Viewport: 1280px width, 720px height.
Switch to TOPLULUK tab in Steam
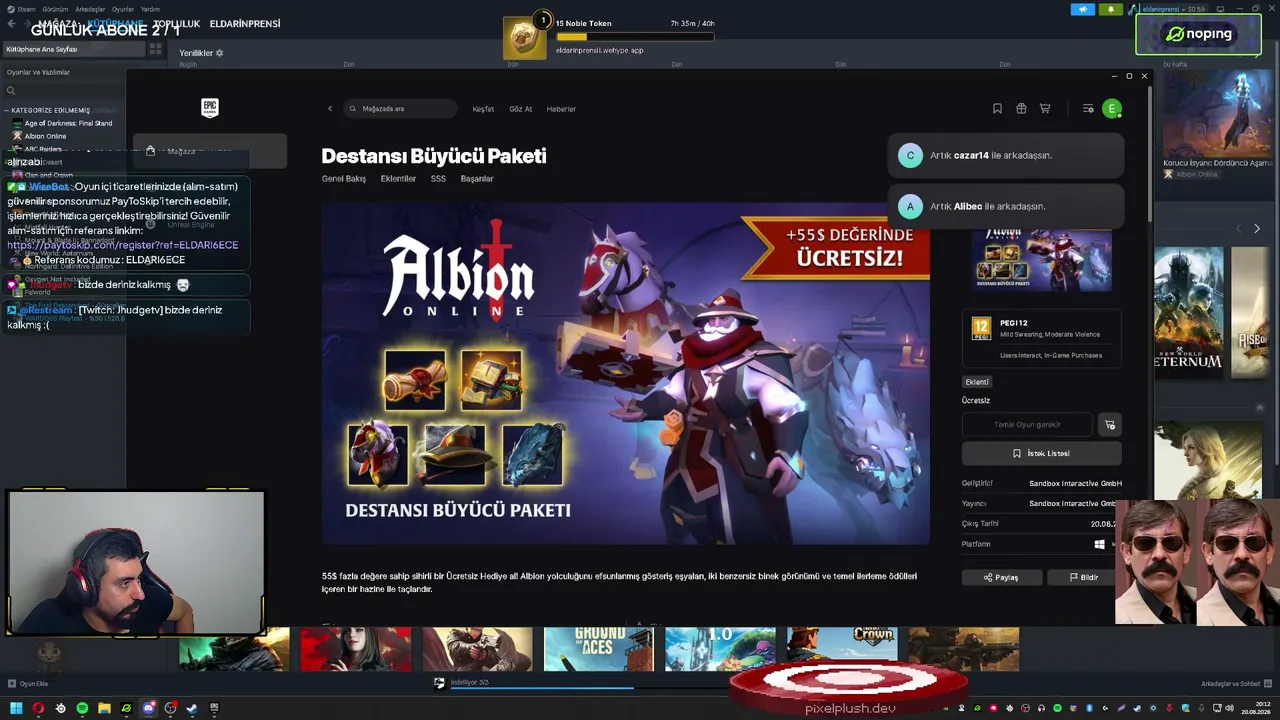click(177, 24)
